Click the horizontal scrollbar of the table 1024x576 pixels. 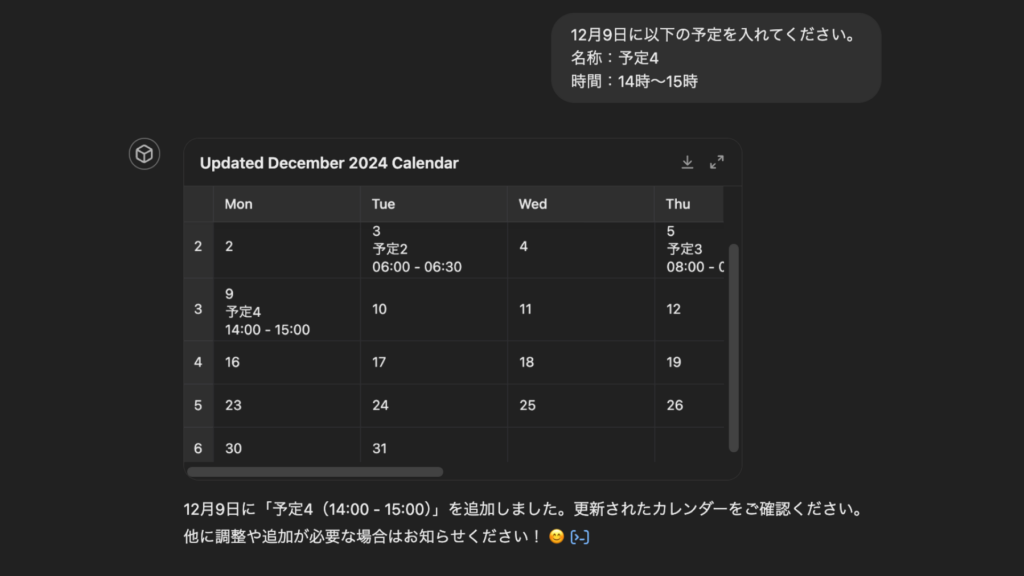(x=315, y=472)
